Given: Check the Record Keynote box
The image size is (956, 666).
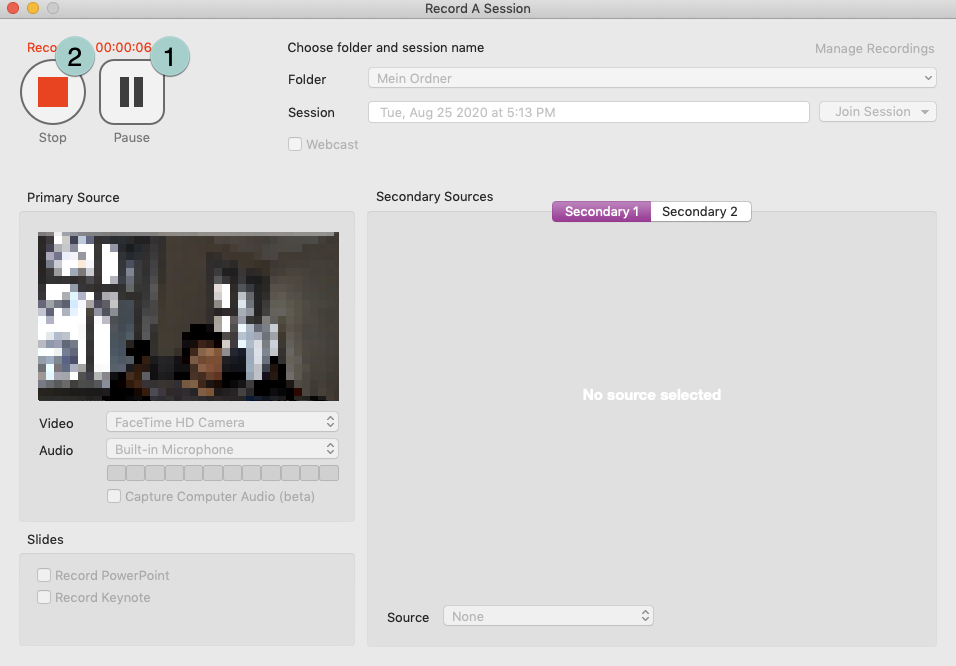Looking at the screenshot, I should (44, 597).
